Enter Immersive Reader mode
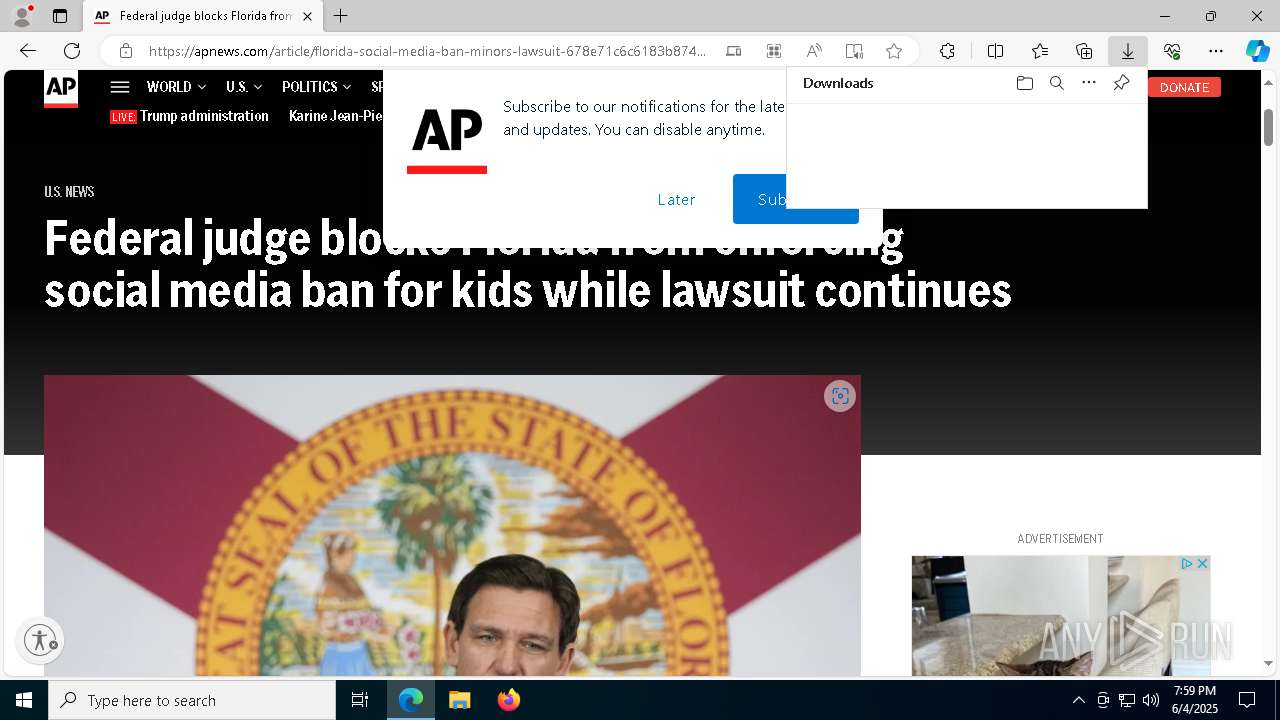This screenshot has height=720, width=1280. [854, 51]
